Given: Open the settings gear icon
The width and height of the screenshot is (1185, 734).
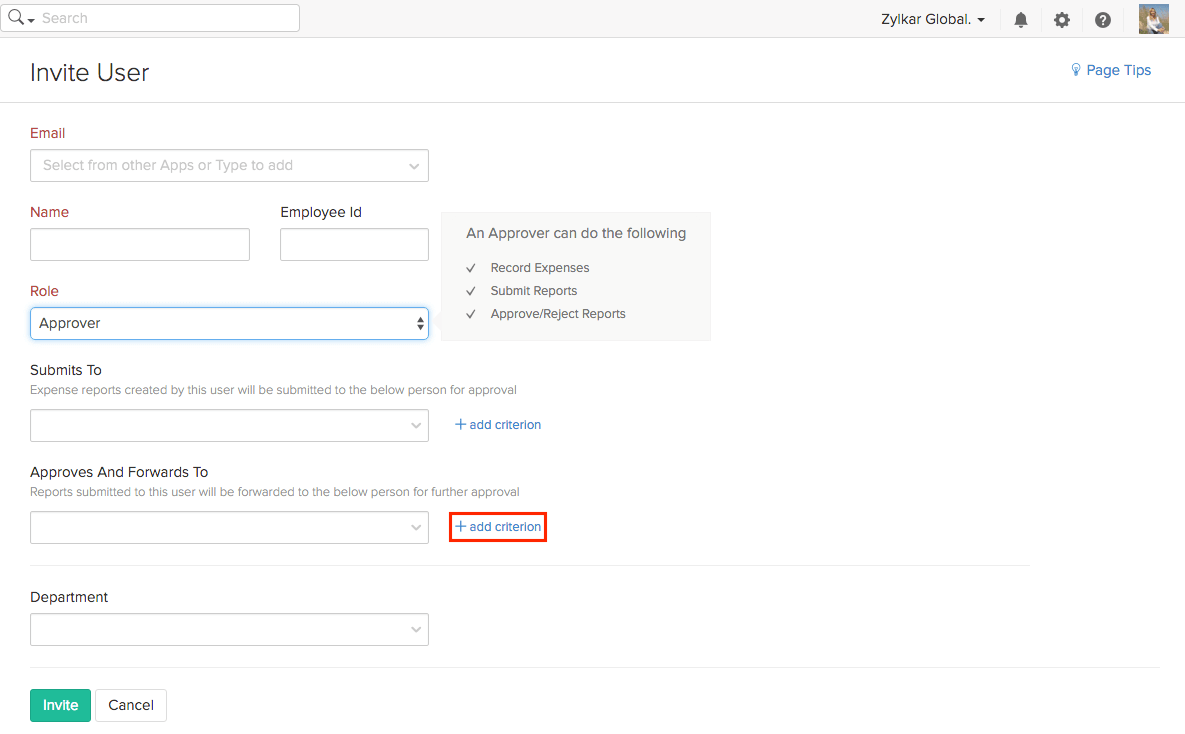Looking at the screenshot, I should (1062, 20).
